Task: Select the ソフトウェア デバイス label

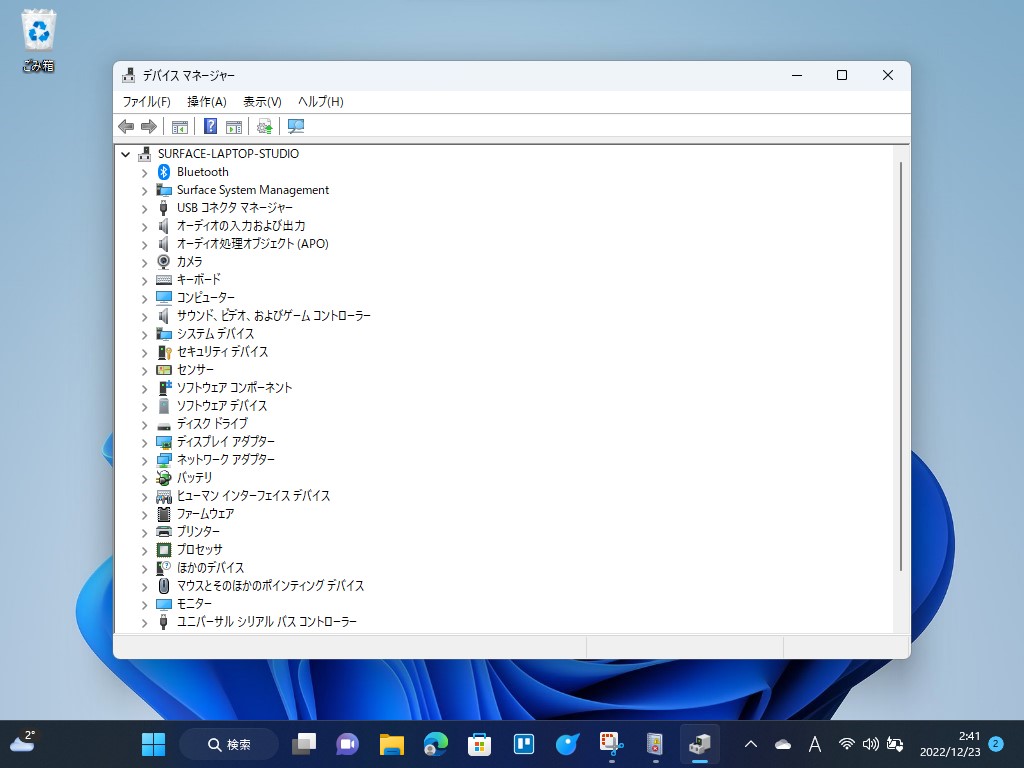Action: (x=222, y=406)
